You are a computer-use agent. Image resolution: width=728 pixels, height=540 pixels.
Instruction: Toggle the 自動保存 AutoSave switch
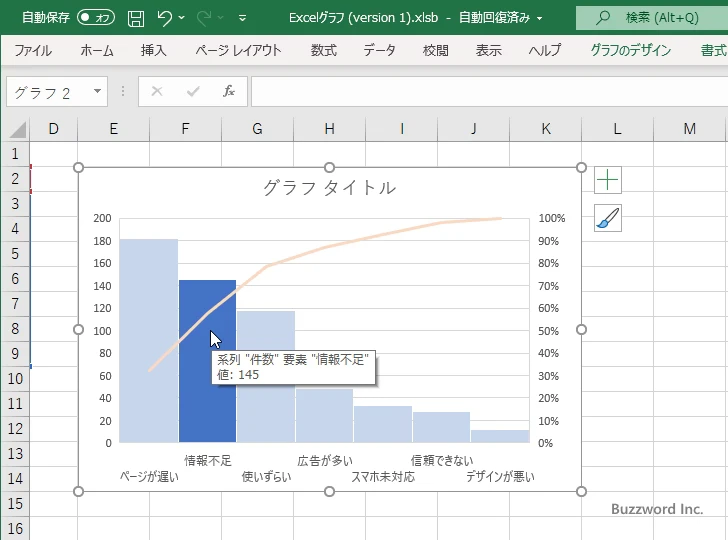point(96,18)
